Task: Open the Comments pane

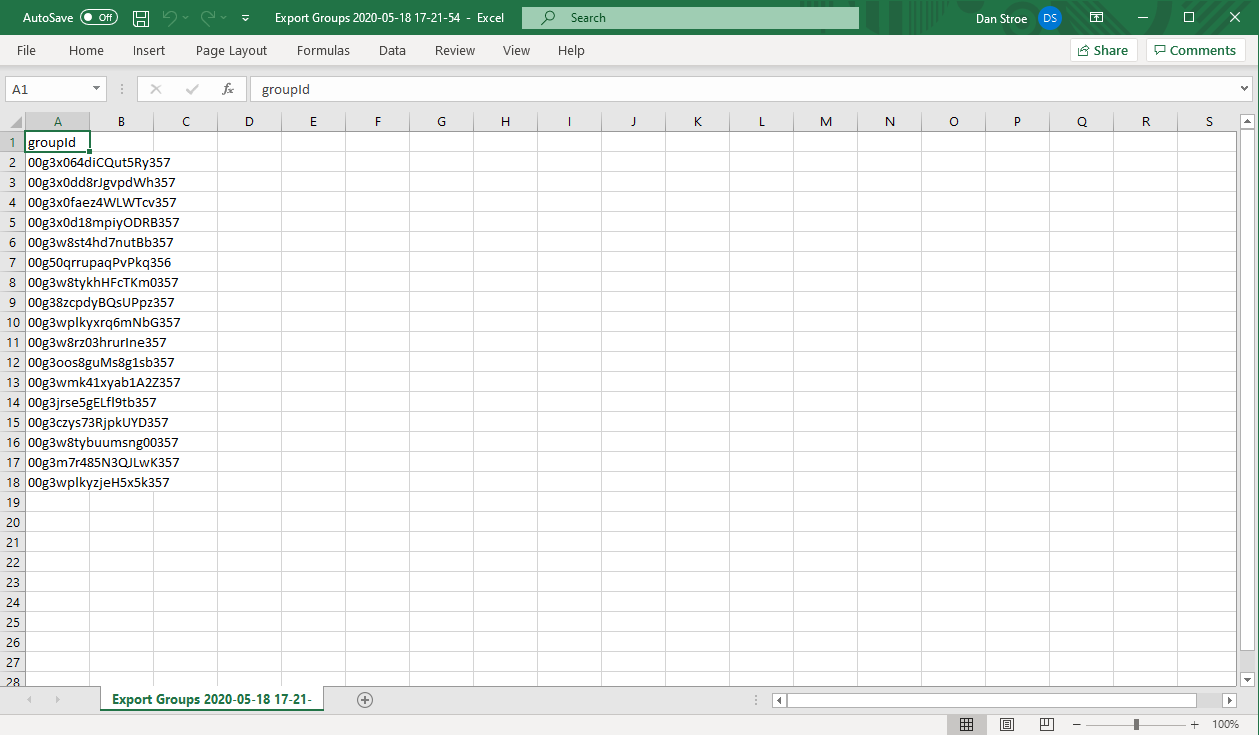Action: tap(1195, 49)
